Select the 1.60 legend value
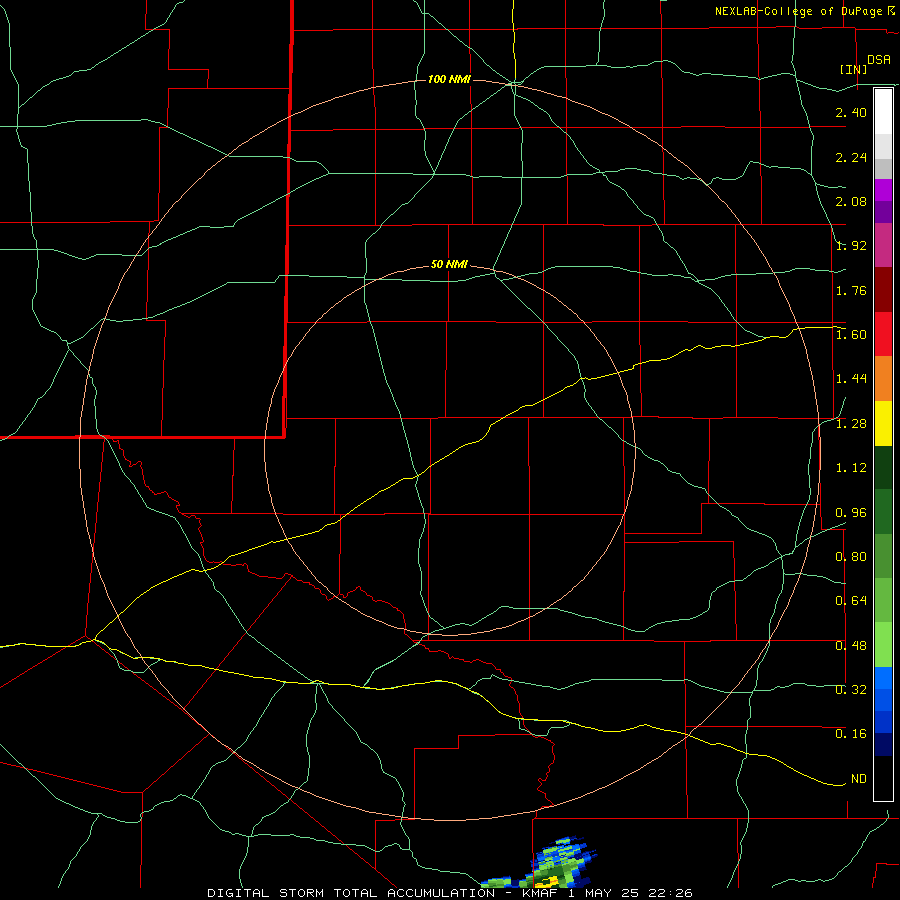This screenshot has width=900, height=900. point(851,335)
